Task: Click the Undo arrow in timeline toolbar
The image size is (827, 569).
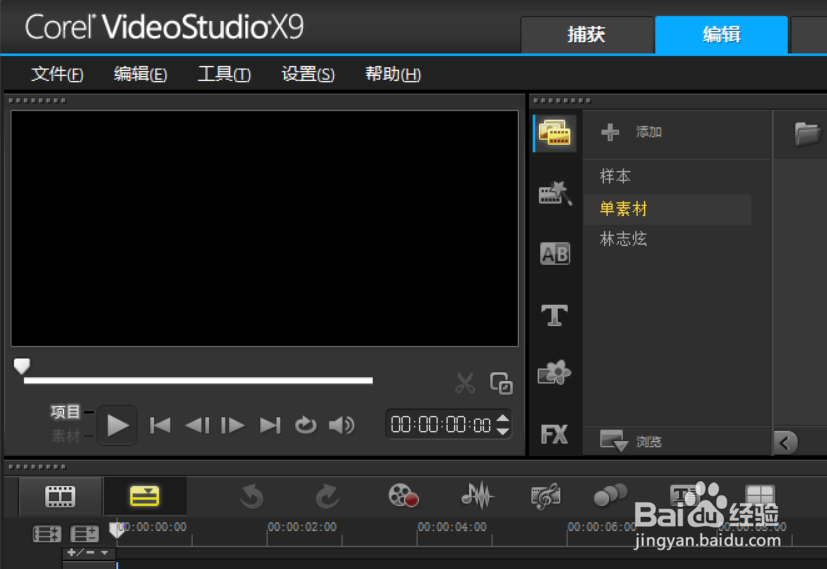Action: pos(252,496)
